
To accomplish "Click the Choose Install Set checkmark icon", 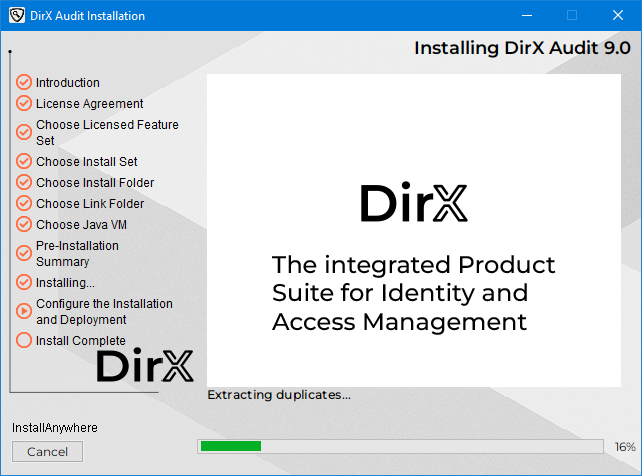I will click(24, 161).
